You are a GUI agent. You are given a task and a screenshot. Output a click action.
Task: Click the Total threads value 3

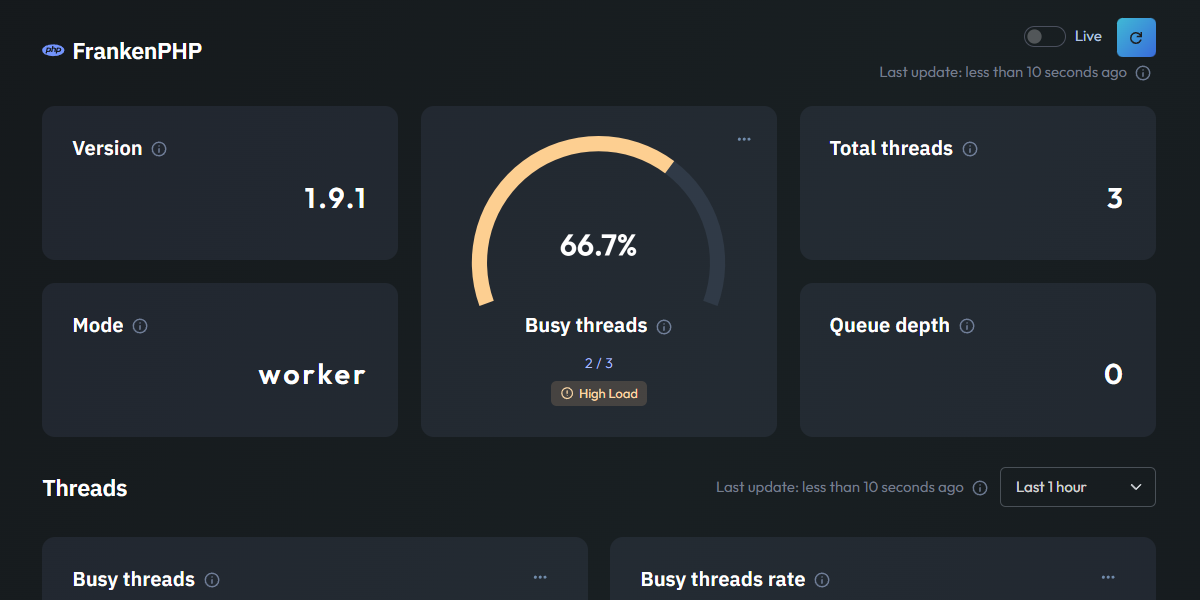pos(1115,199)
